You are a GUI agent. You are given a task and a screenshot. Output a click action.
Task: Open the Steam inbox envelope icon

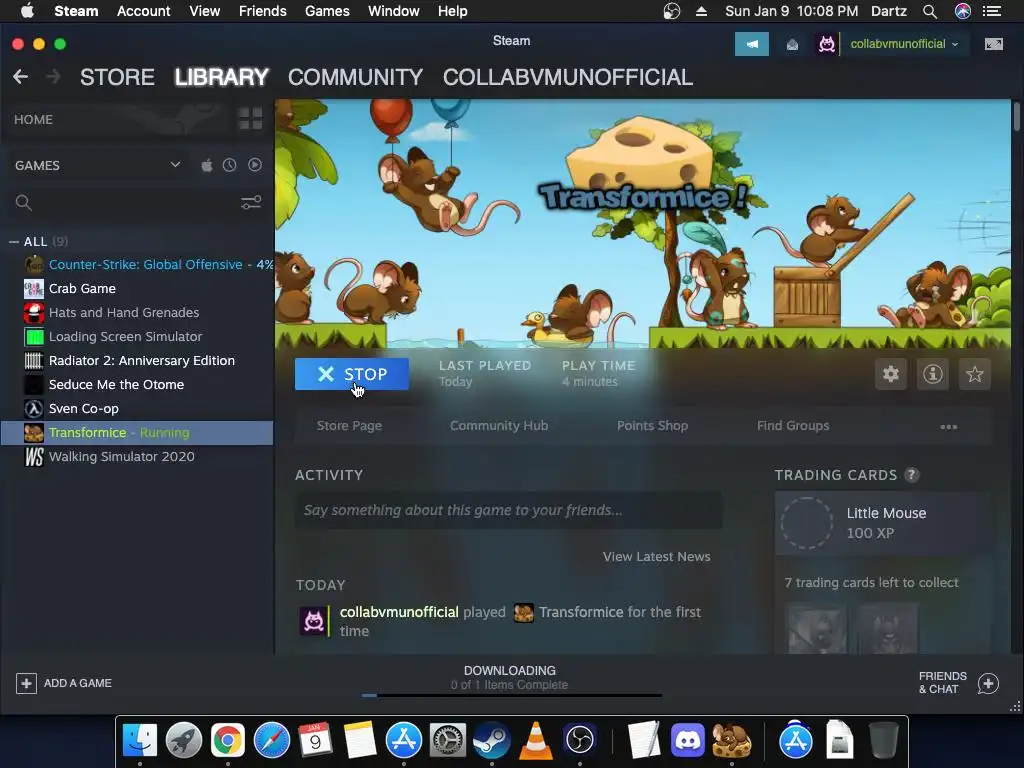792,44
